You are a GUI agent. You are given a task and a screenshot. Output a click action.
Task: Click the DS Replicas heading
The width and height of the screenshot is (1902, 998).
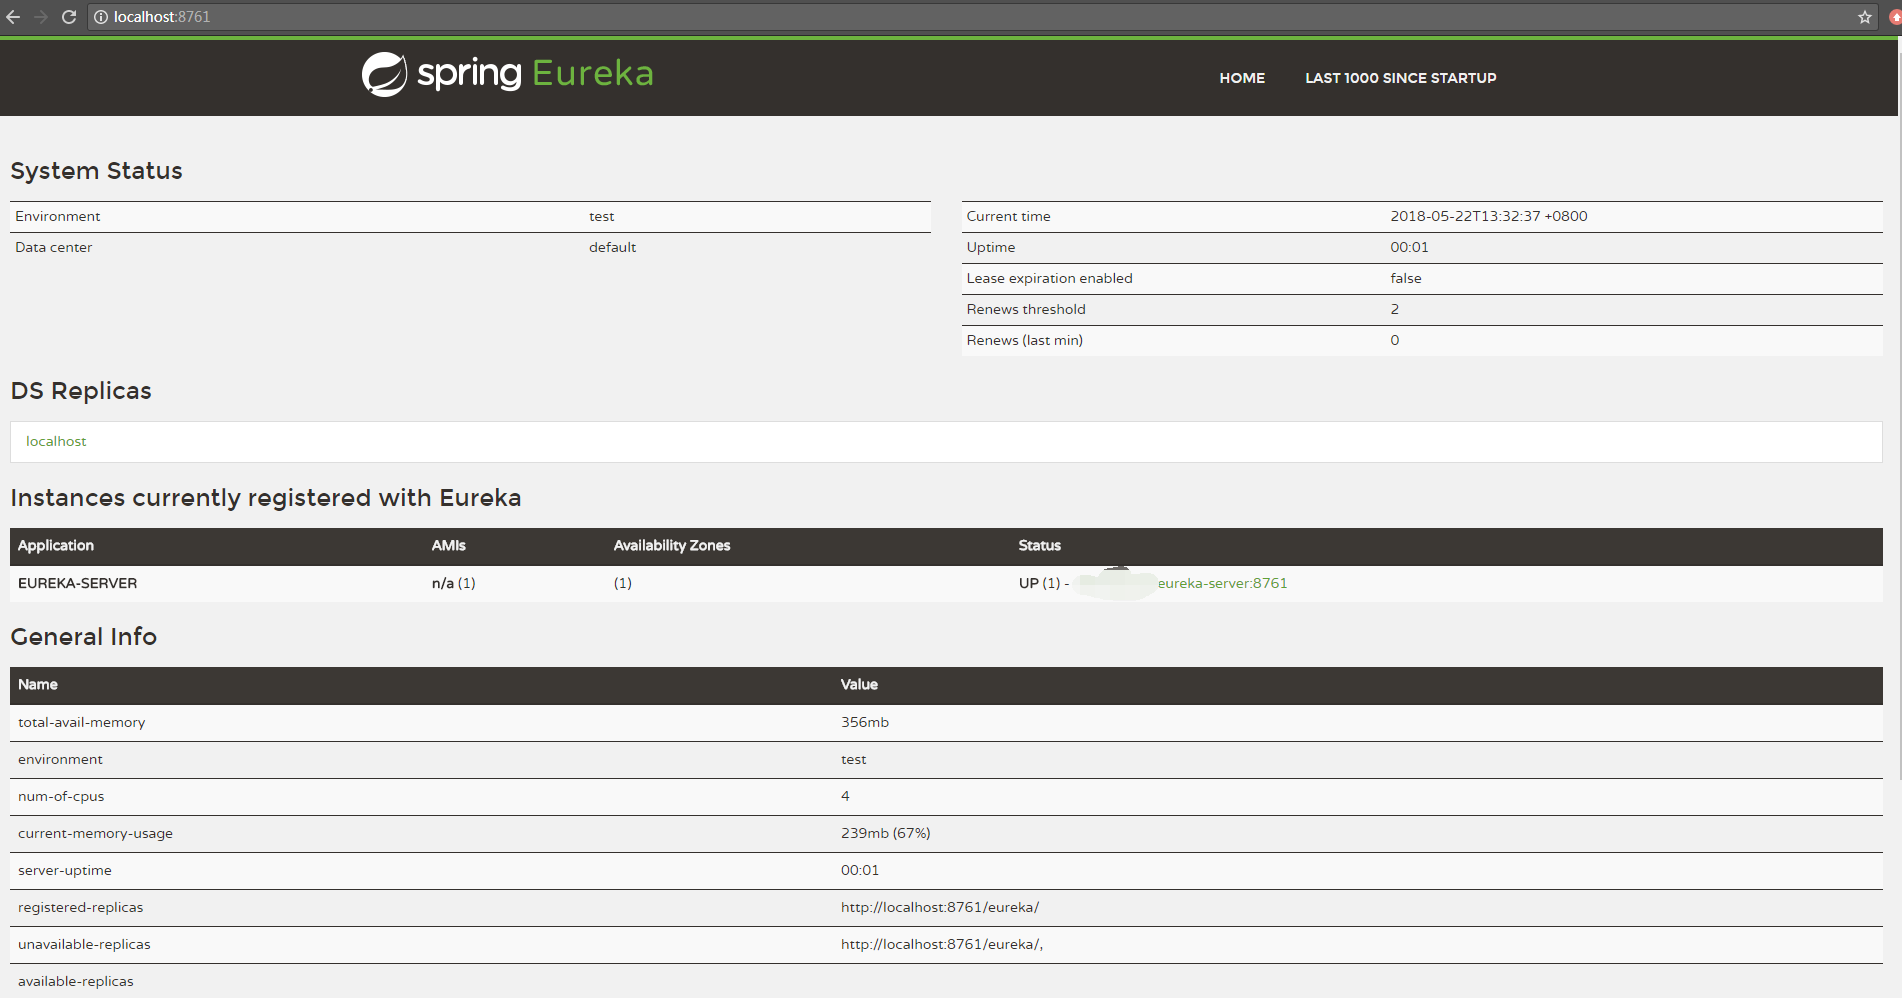(81, 391)
